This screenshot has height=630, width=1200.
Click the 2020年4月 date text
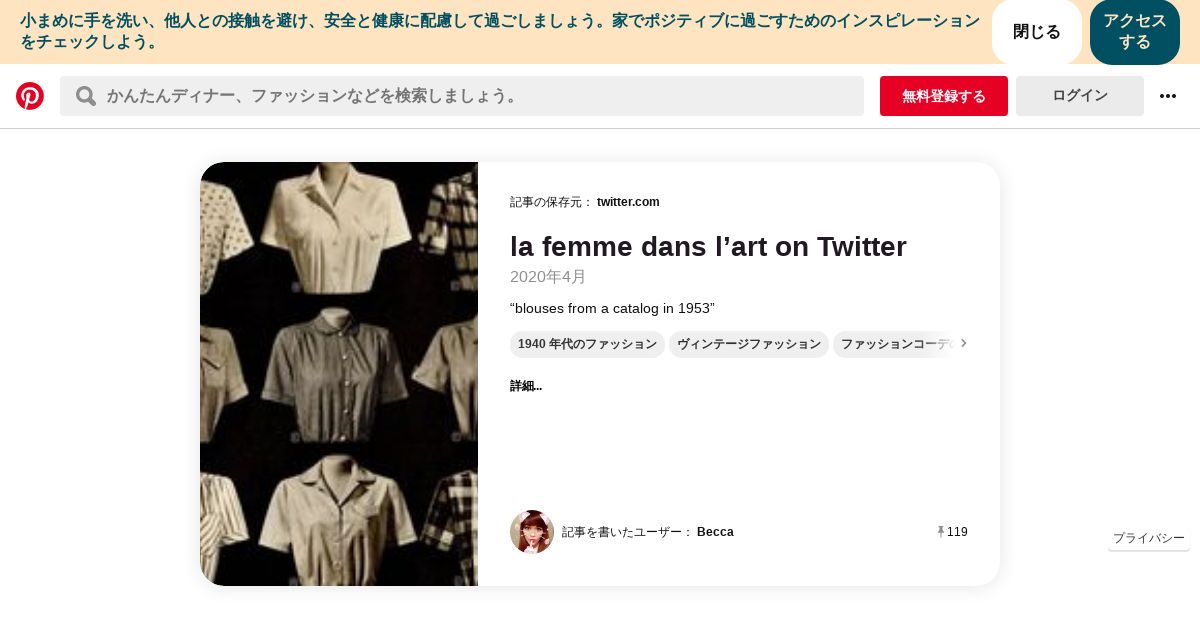[548, 277]
